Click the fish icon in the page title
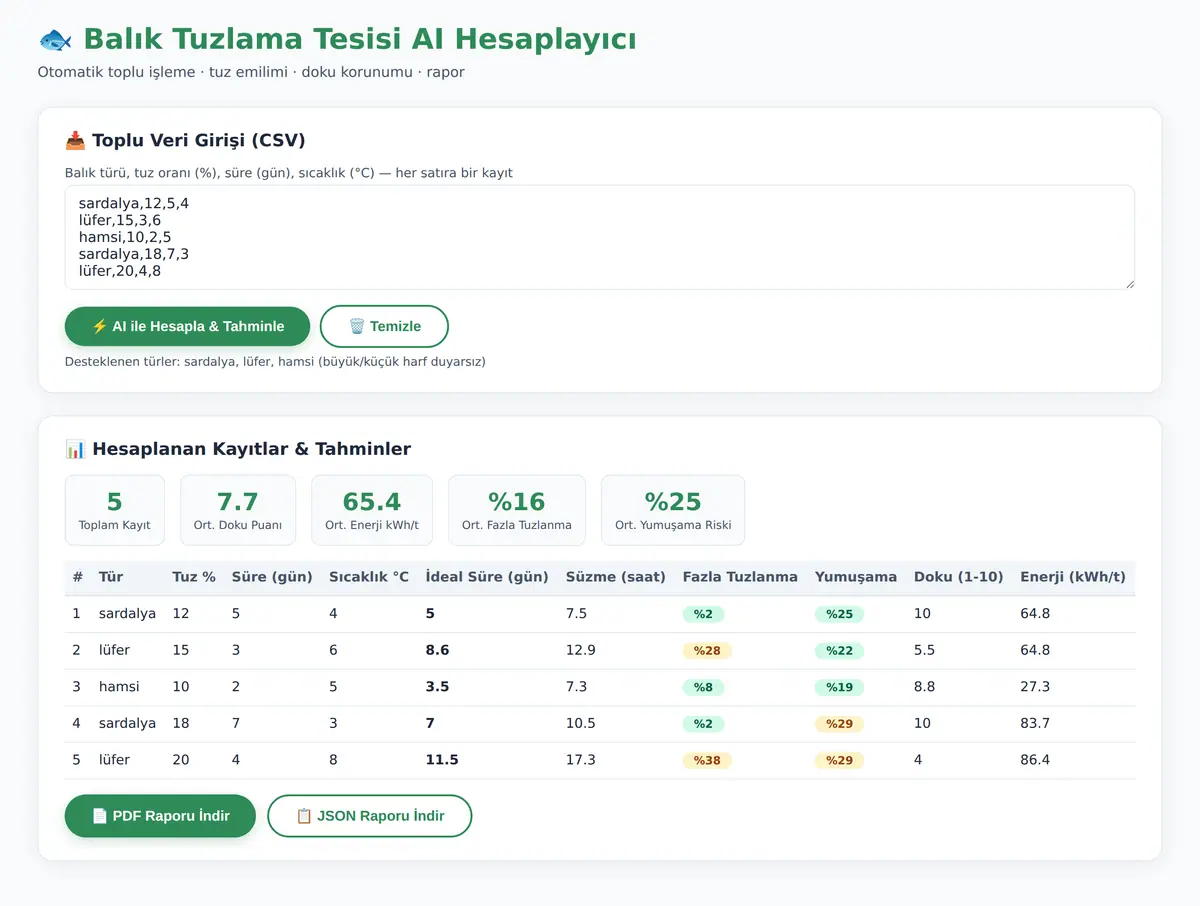Image resolution: width=1200 pixels, height=906 pixels. click(x=55, y=39)
